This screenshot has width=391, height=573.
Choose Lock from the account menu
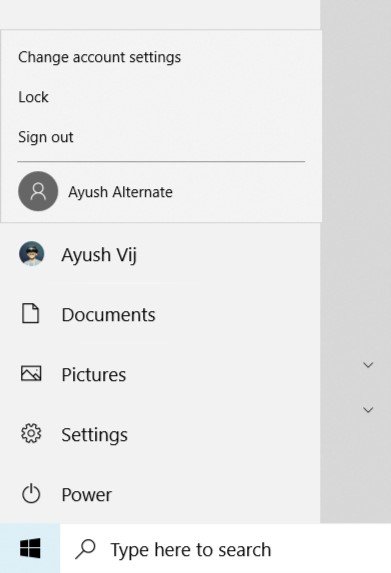[x=33, y=97]
